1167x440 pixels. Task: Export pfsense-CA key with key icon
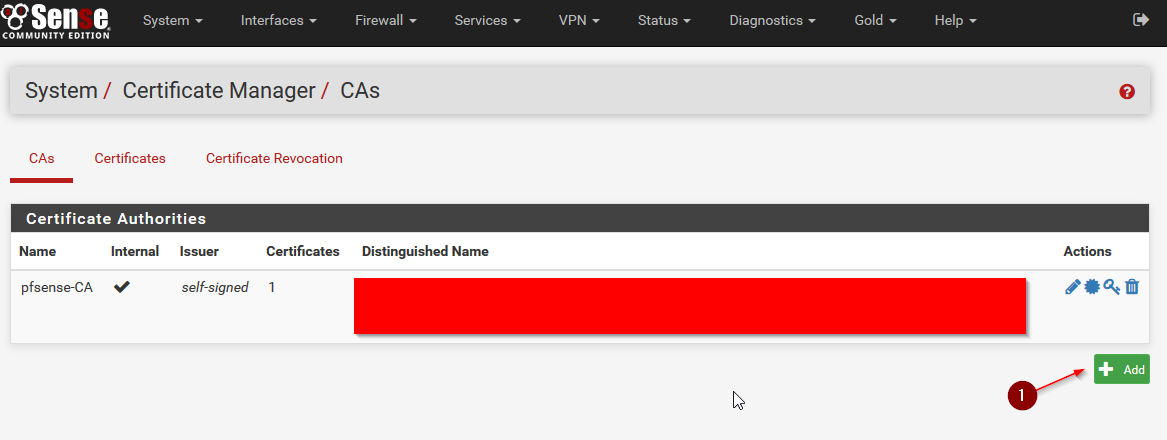pos(1112,287)
